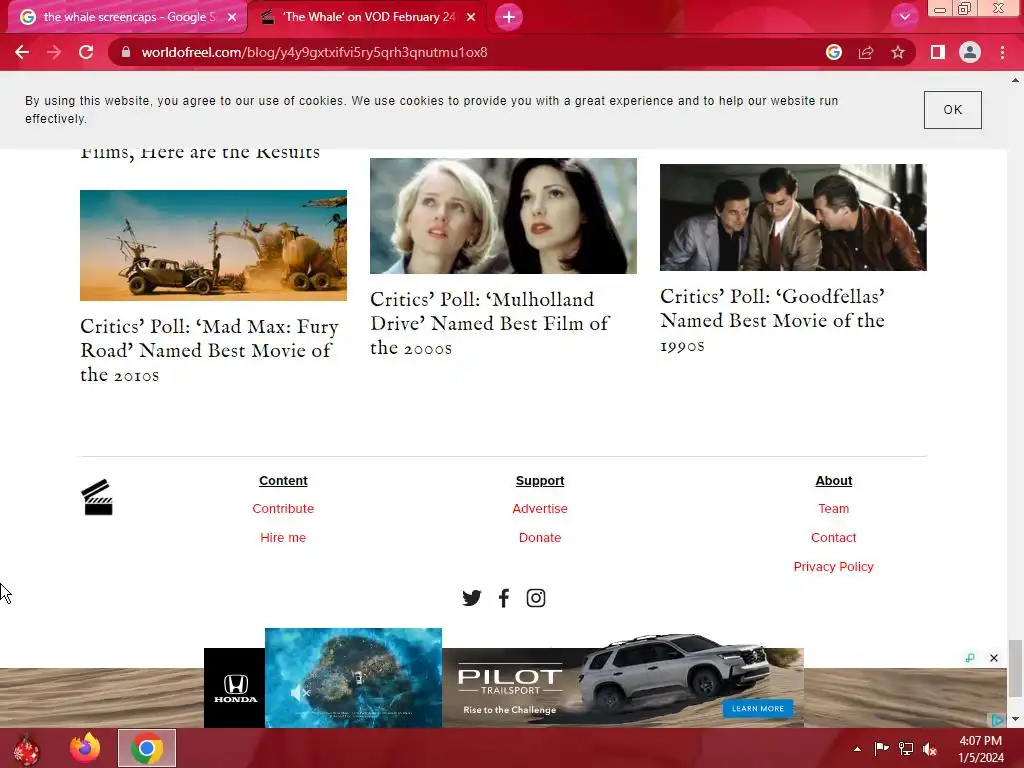Open a new tab with plus button
Viewport: 1024px width, 768px height.
[x=509, y=17]
